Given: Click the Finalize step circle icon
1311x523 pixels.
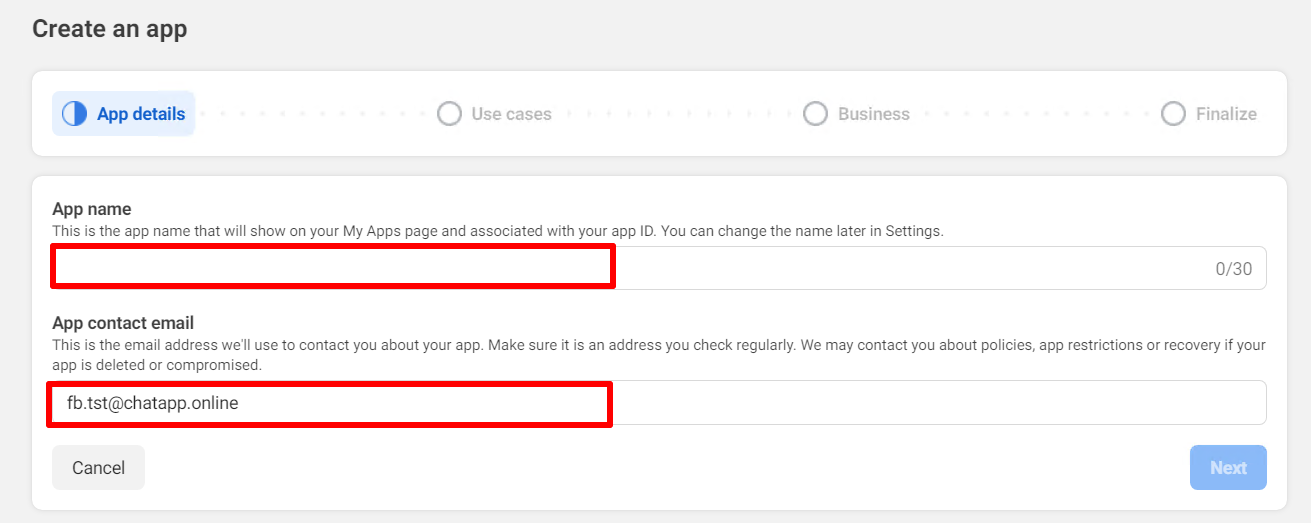Looking at the screenshot, I should [x=1173, y=114].
